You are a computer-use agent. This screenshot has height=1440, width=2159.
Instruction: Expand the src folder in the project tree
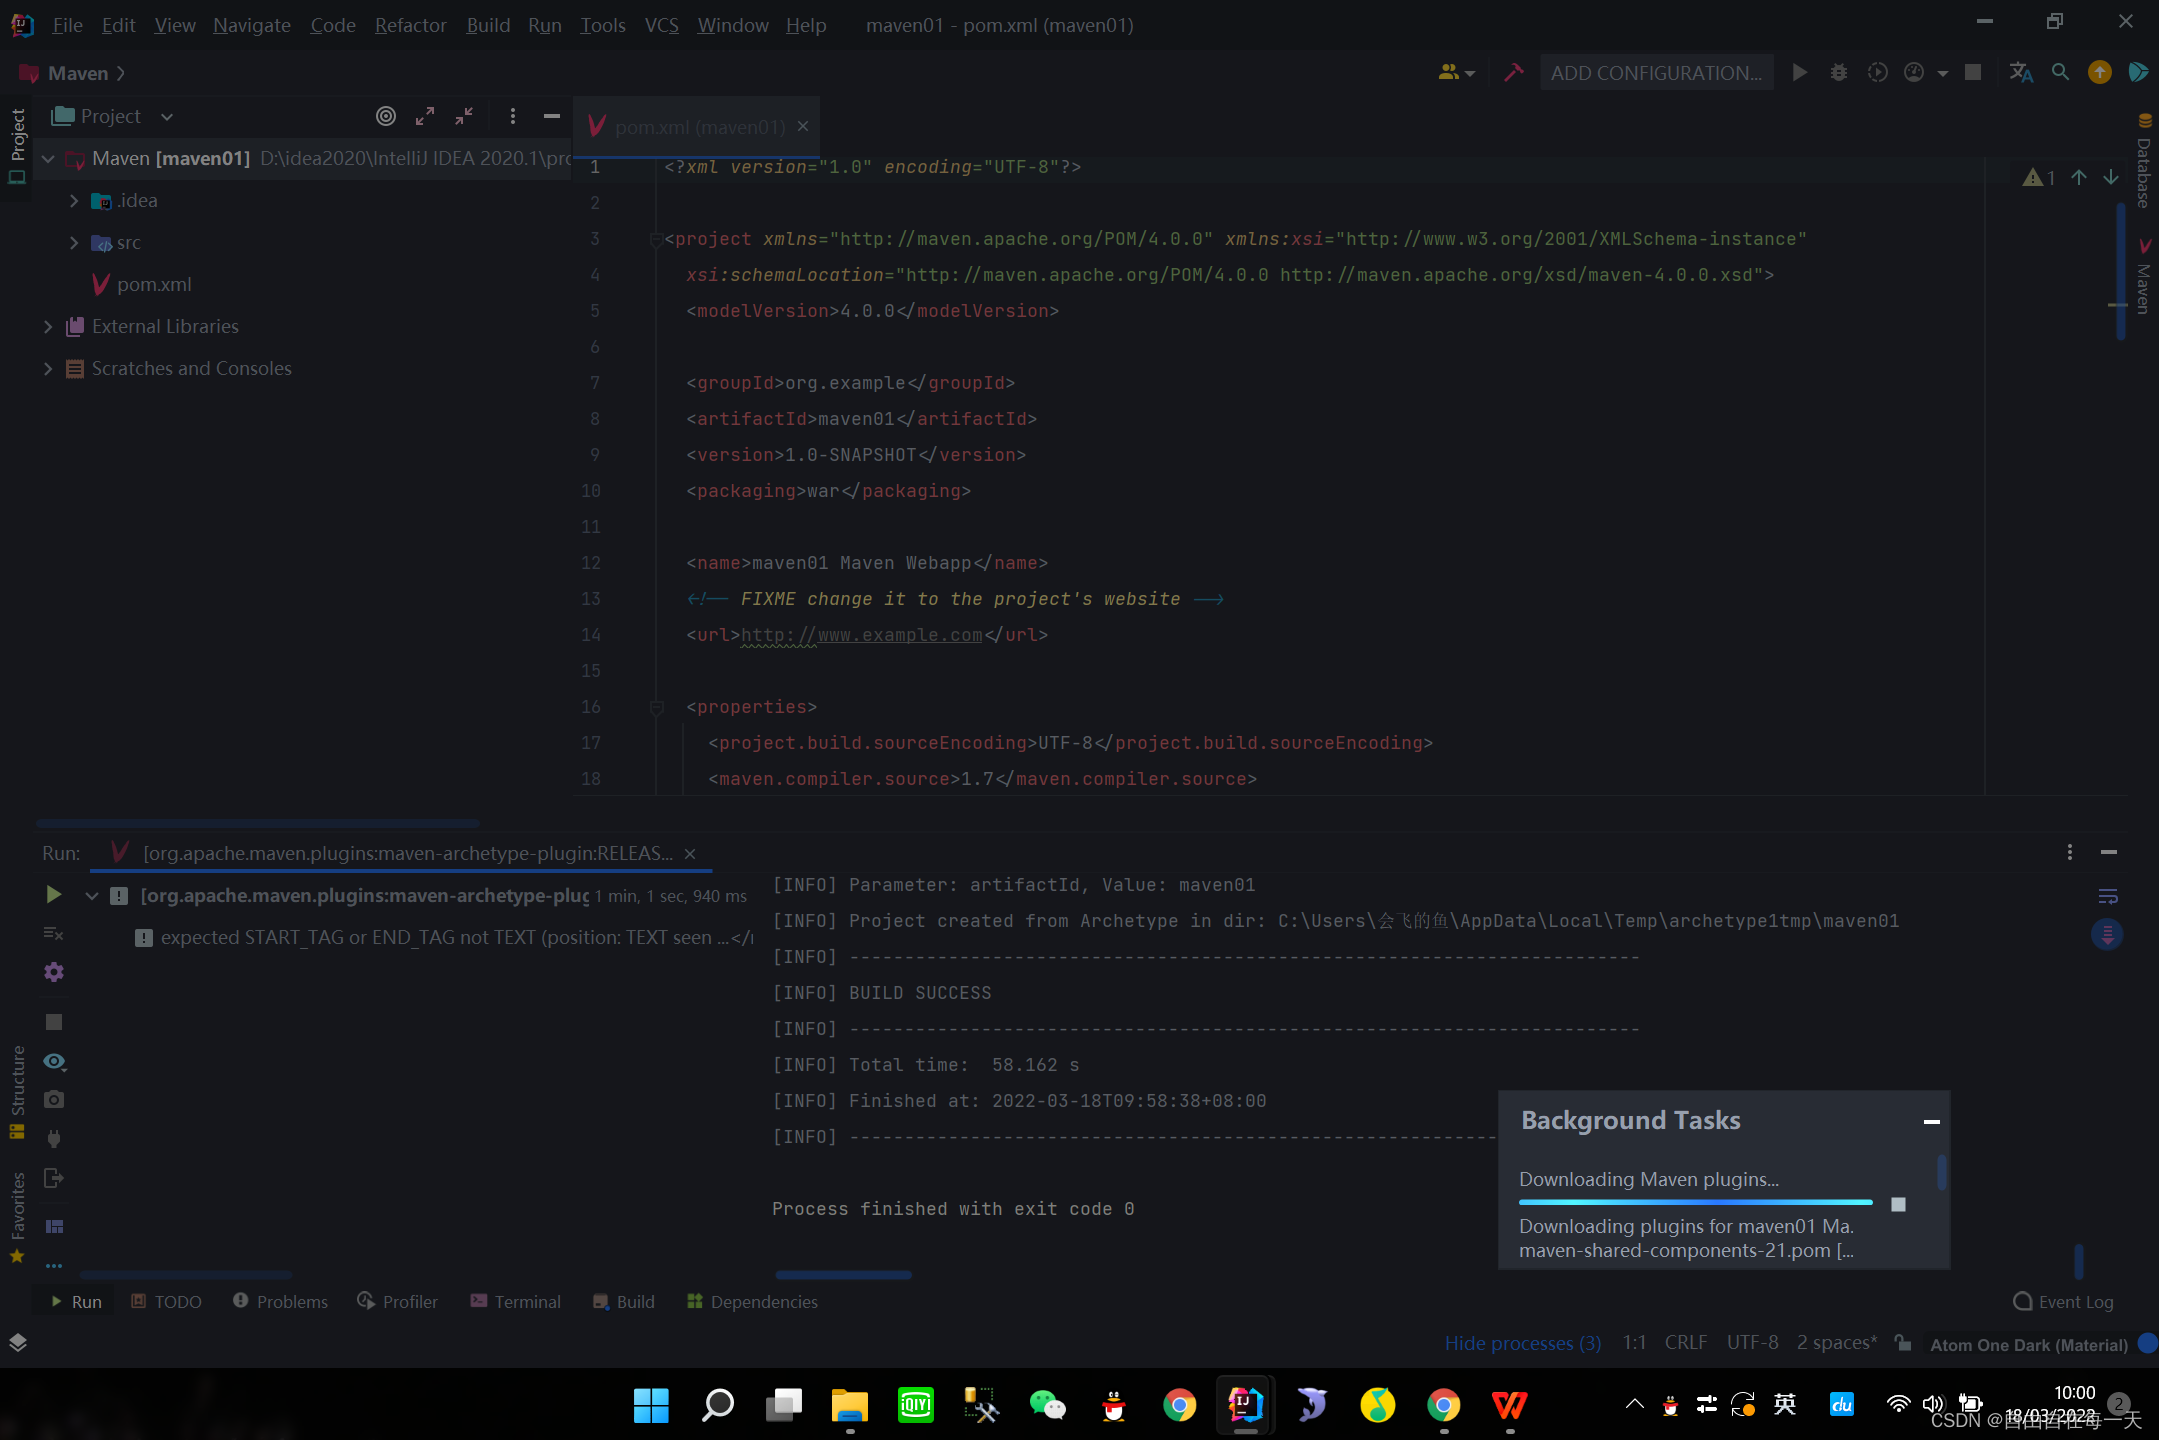click(x=73, y=242)
